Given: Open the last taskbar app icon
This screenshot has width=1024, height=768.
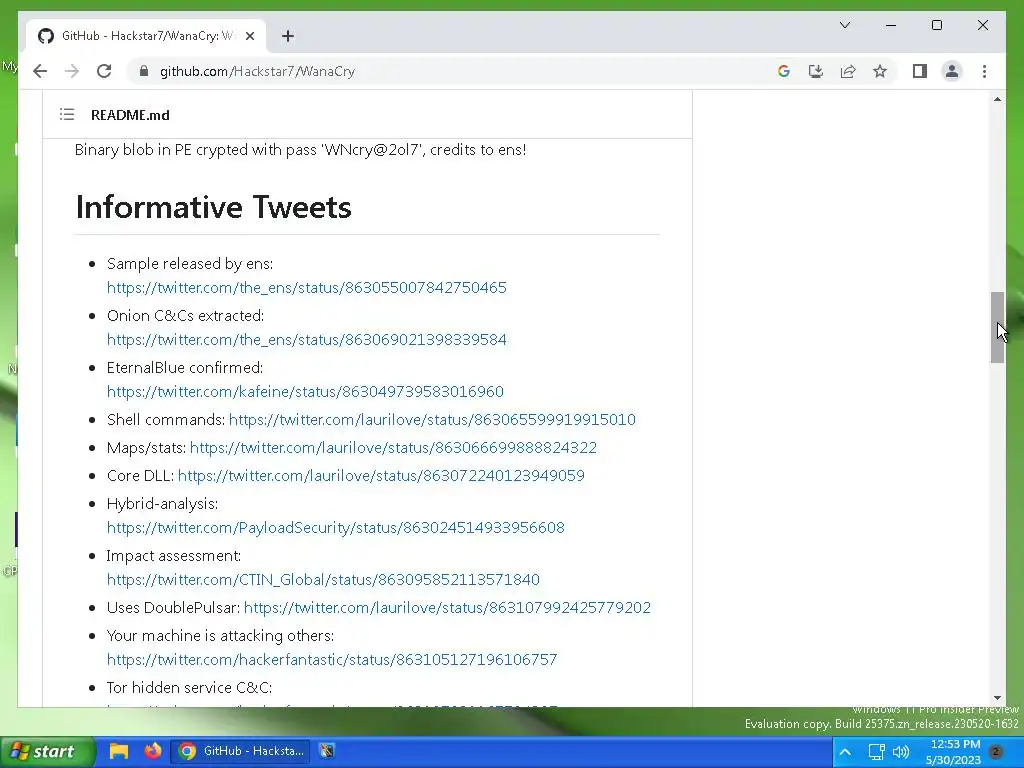Looking at the screenshot, I should [x=327, y=751].
